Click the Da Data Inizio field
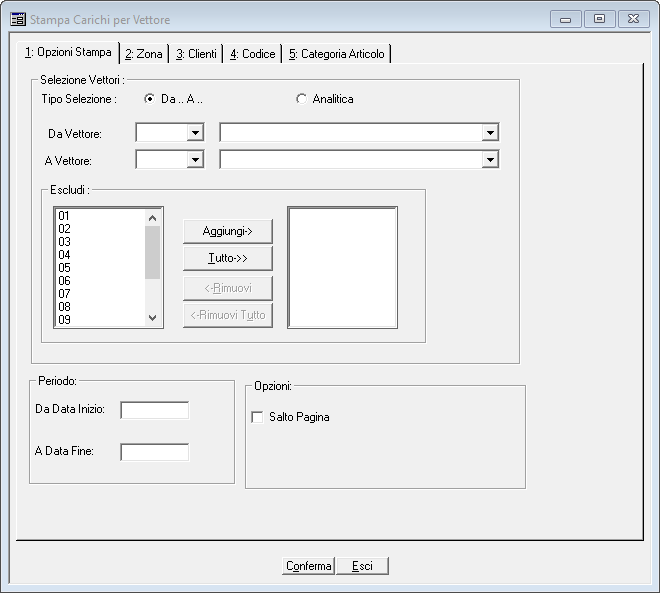Screen dimensions: 660x593 pyautogui.click(x=154, y=410)
